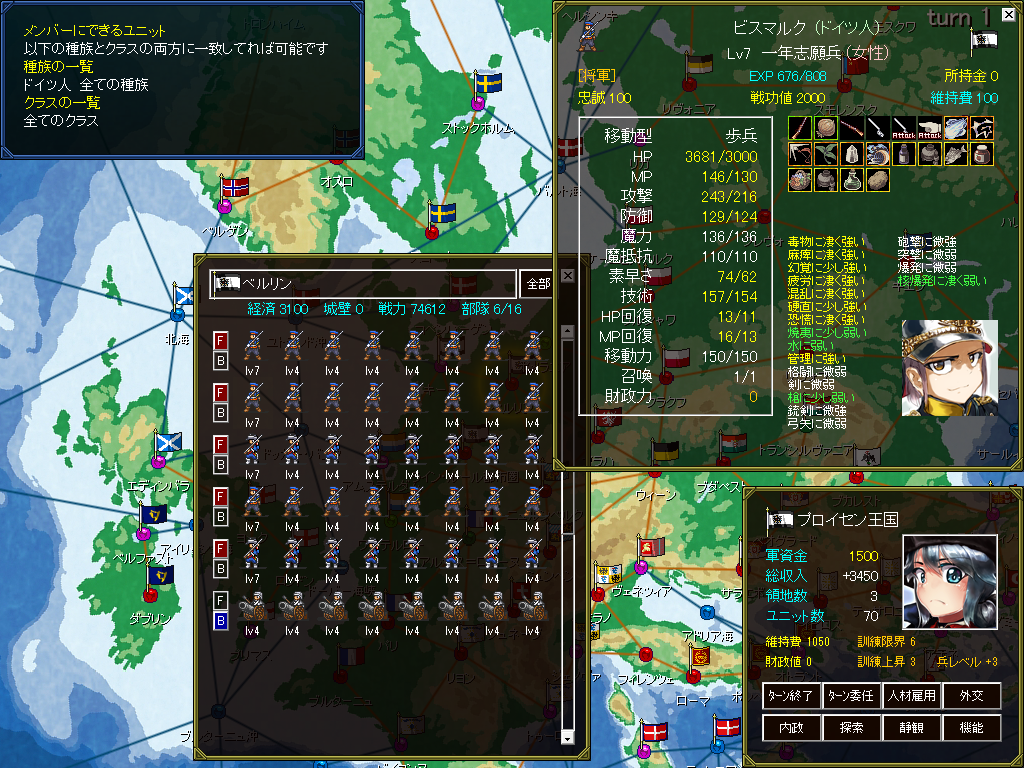The image size is (1024, 768).
Task: Click the 部隊 6/16 troop count
Action: pyautogui.click(x=491, y=309)
